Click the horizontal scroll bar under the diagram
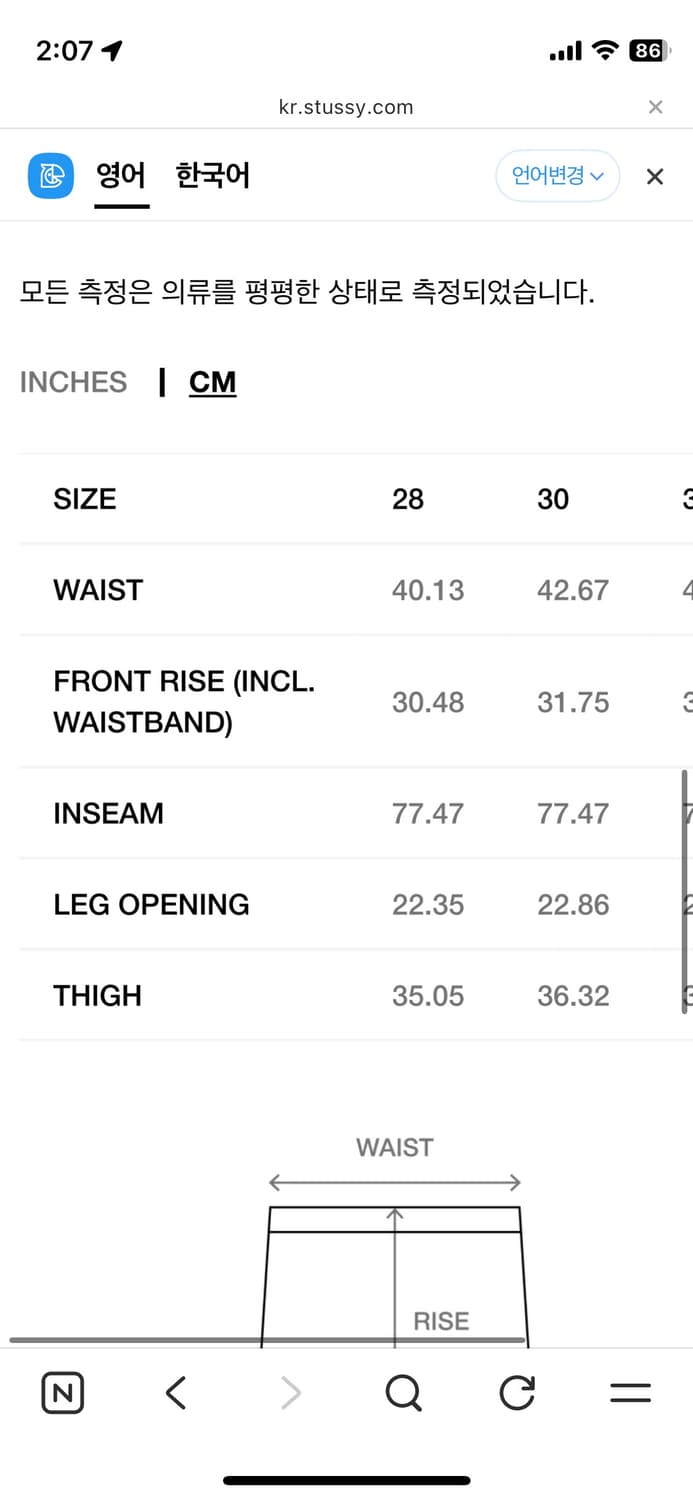This screenshot has width=693, height=1500. coord(267,1340)
